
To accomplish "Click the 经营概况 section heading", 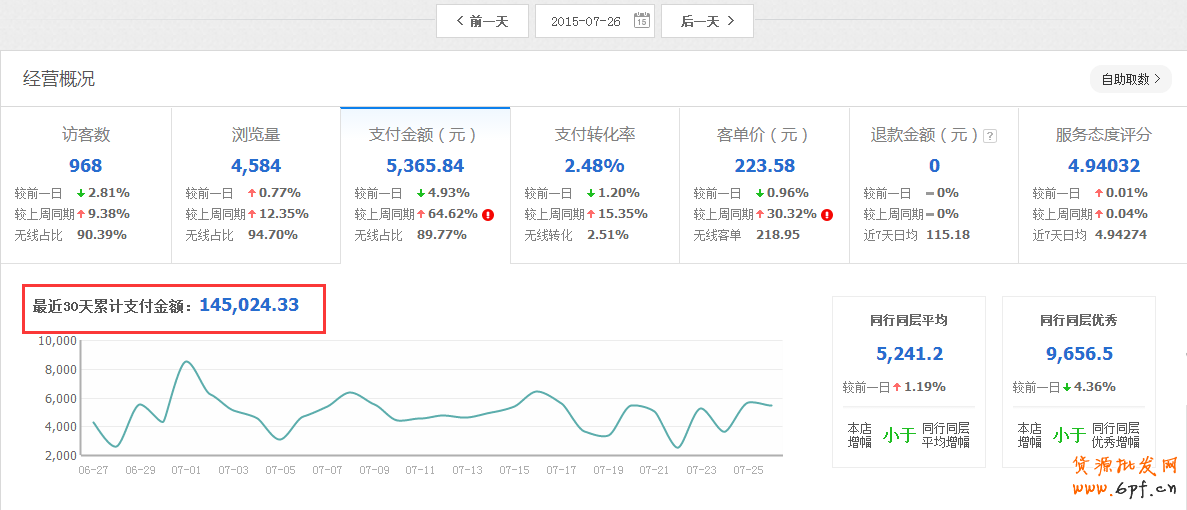I will point(59,79).
